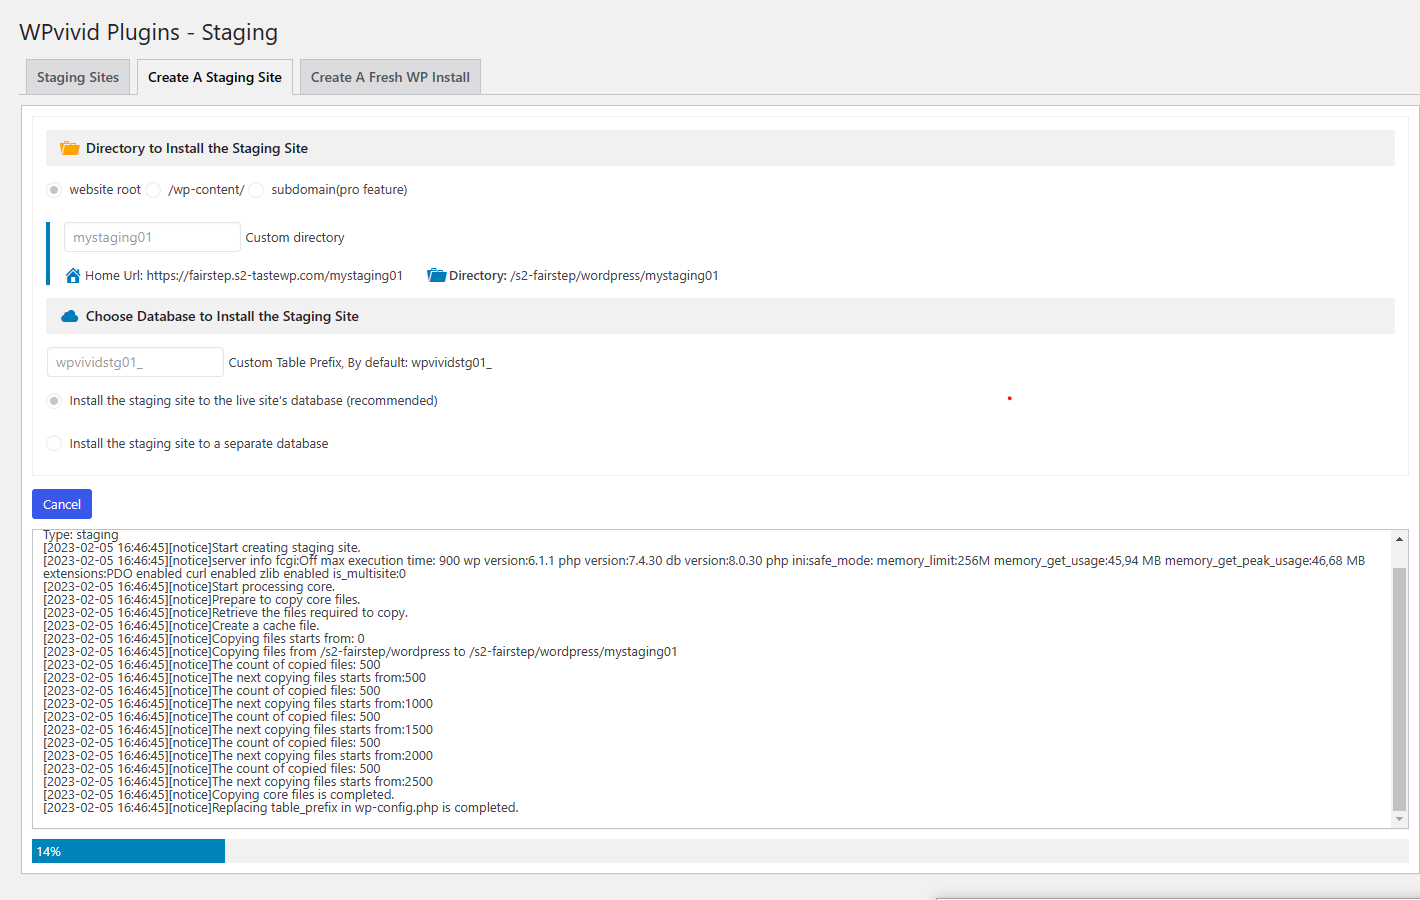Image resolution: width=1420 pixels, height=900 pixels.
Task: Click the wpvividstg01_ table prefix field
Action: [135, 362]
